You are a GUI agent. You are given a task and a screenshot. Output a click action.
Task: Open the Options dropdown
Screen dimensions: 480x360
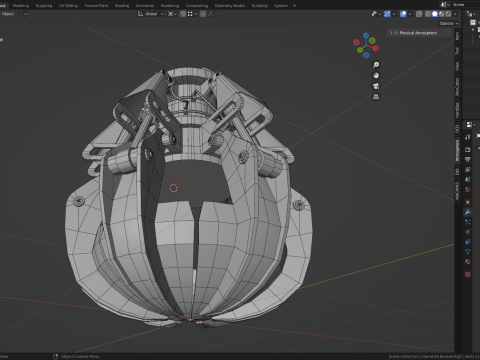[449, 23]
